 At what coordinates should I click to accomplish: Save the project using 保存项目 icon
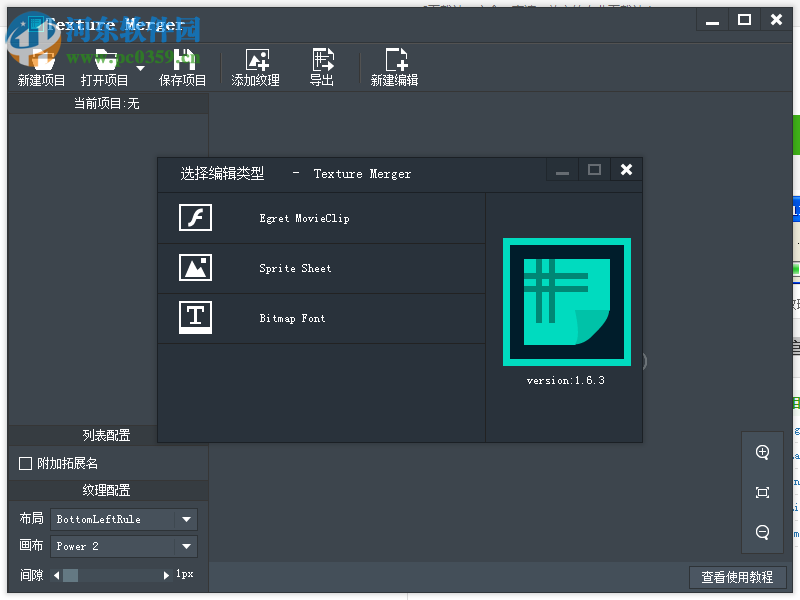tap(181, 65)
